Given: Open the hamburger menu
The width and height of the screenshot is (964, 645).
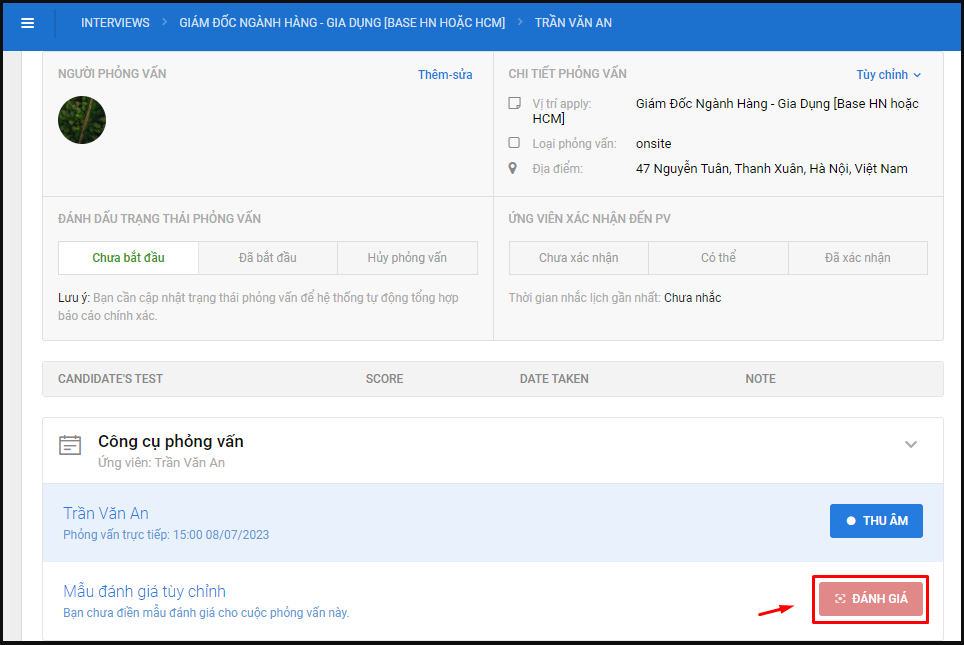Looking at the screenshot, I should pyautogui.click(x=27, y=23).
